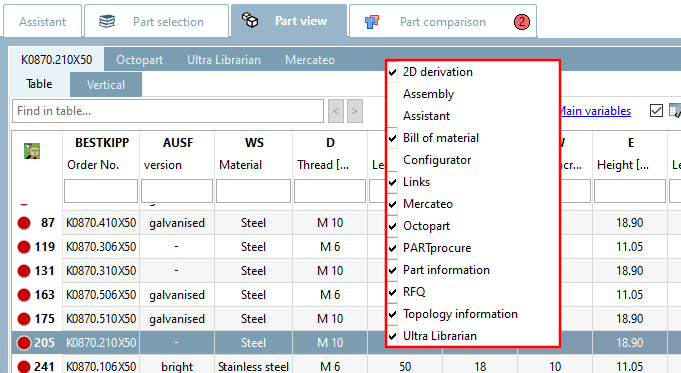Enable Assistant in the context menu

click(x=473, y=116)
